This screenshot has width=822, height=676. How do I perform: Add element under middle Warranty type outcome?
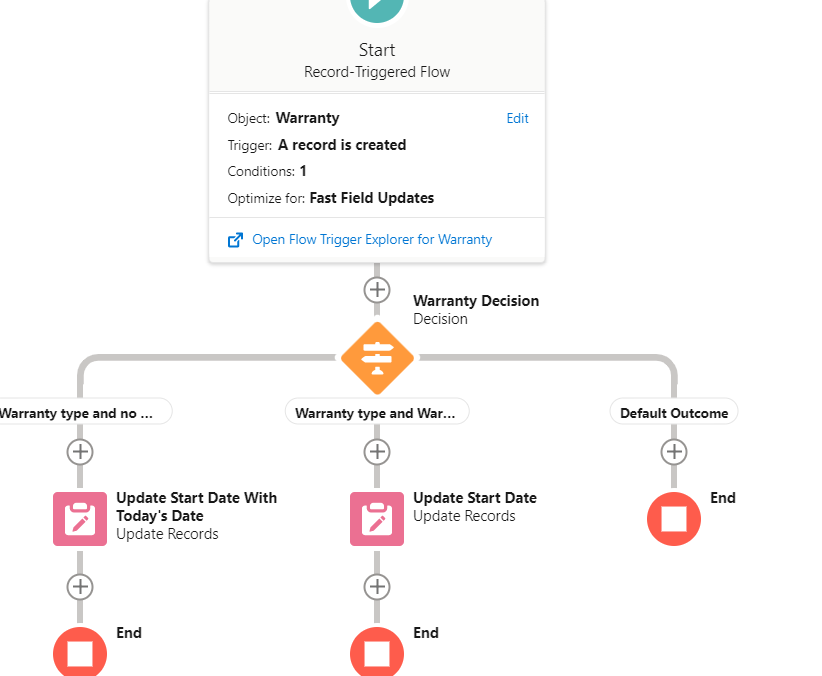377,452
